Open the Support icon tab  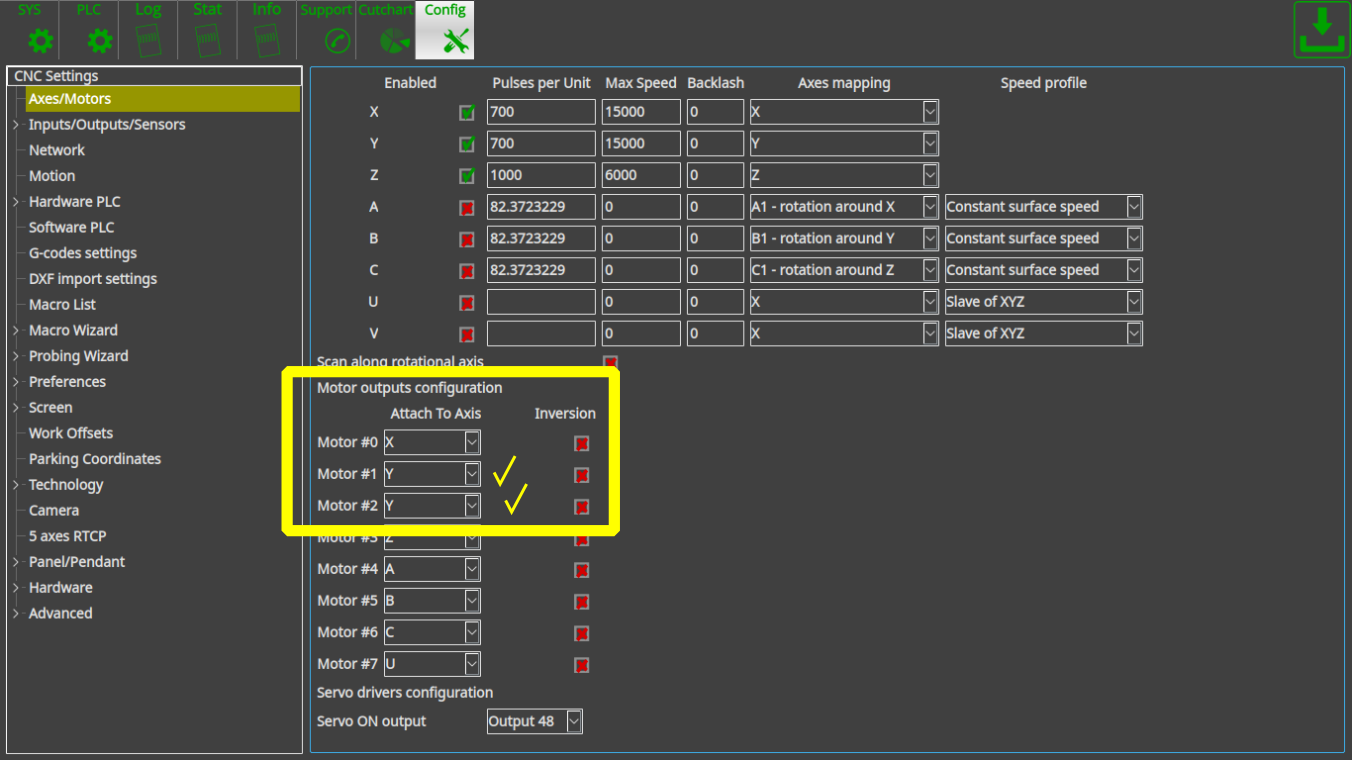[326, 30]
